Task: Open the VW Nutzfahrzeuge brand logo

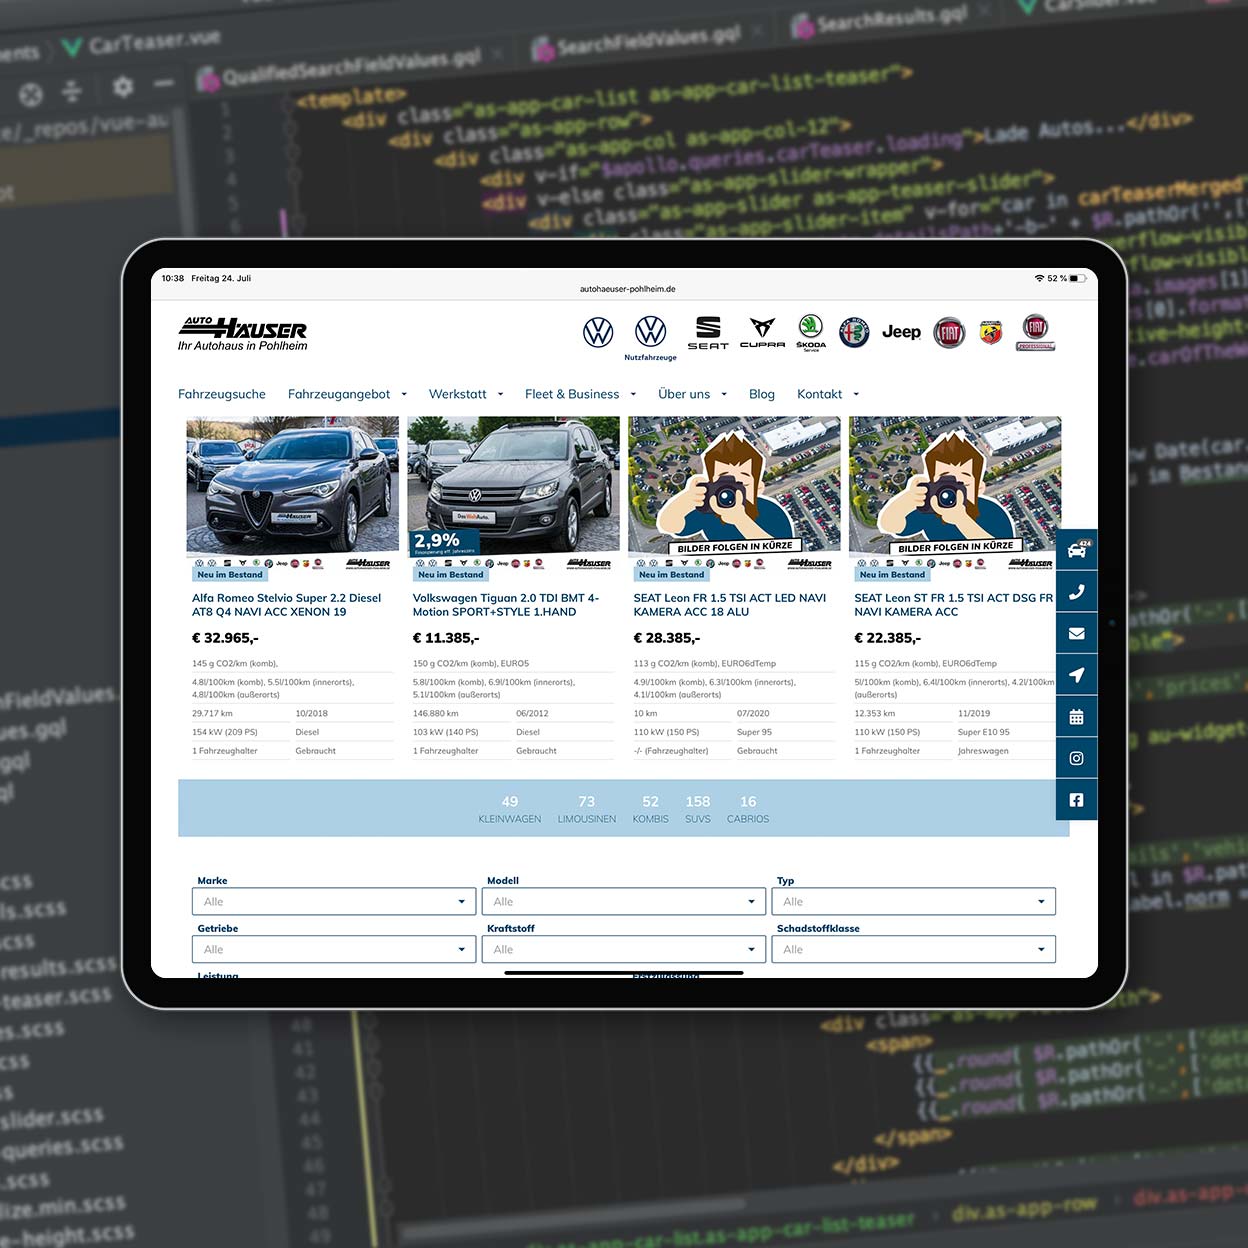Action: (651, 337)
